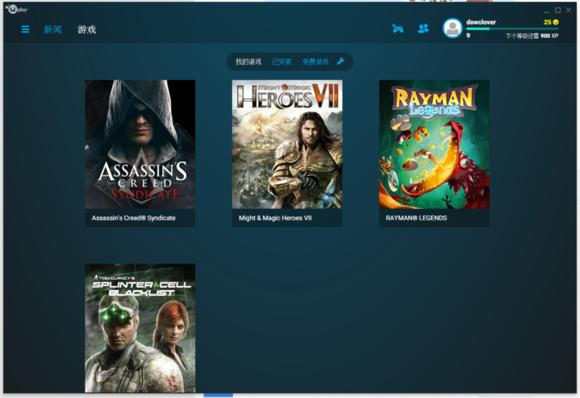Maximize the Uplay window
The height and width of the screenshot is (398, 580).
(x=558, y=10)
